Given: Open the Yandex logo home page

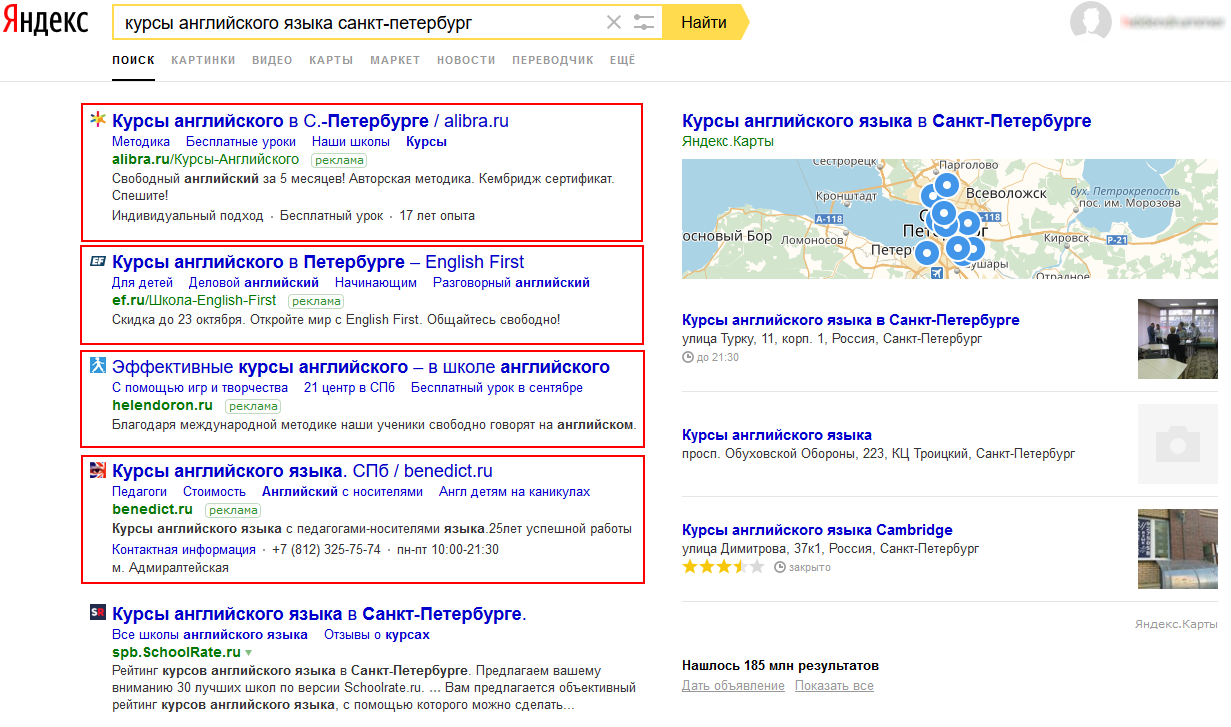Looking at the screenshot, I should pyautogui.click(x=44, y=22).
